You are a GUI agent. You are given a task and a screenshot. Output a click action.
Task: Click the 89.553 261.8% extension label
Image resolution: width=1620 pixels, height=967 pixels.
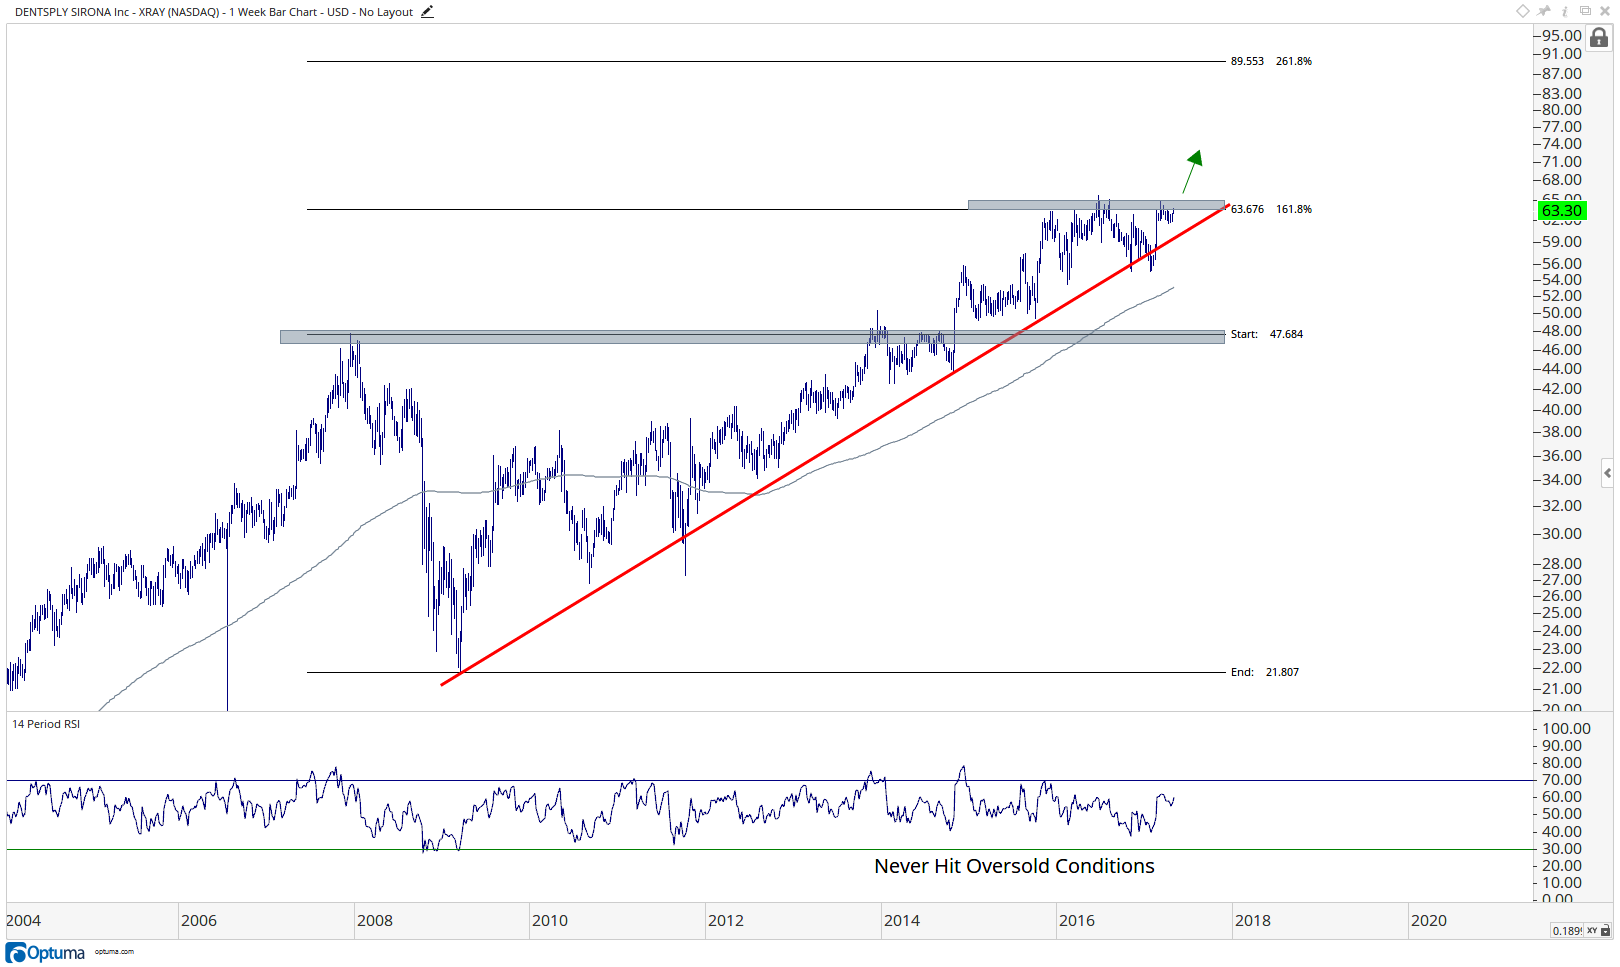click(x=1271, y=61)
